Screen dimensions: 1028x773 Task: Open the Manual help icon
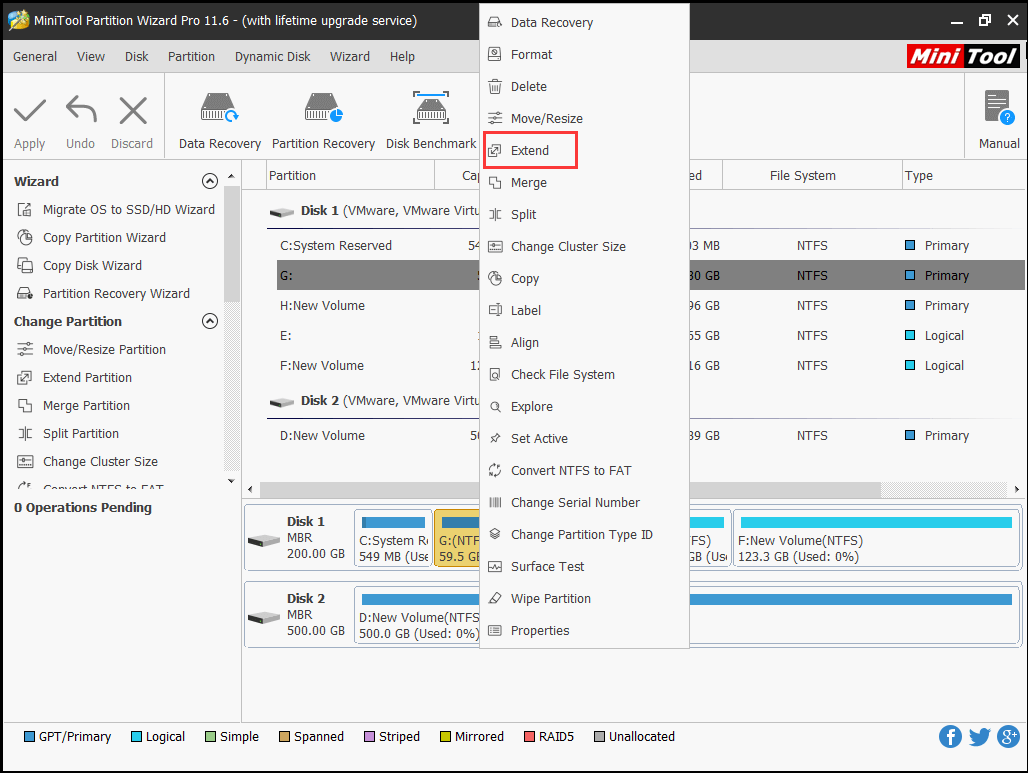click(x=999, y=108)
